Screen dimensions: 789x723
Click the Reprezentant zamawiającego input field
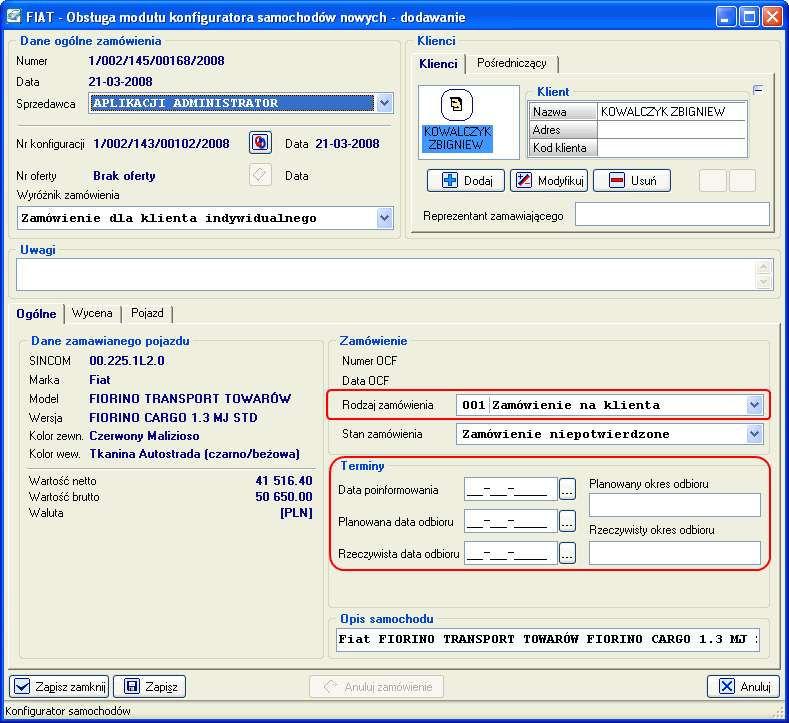click(672, 215)
